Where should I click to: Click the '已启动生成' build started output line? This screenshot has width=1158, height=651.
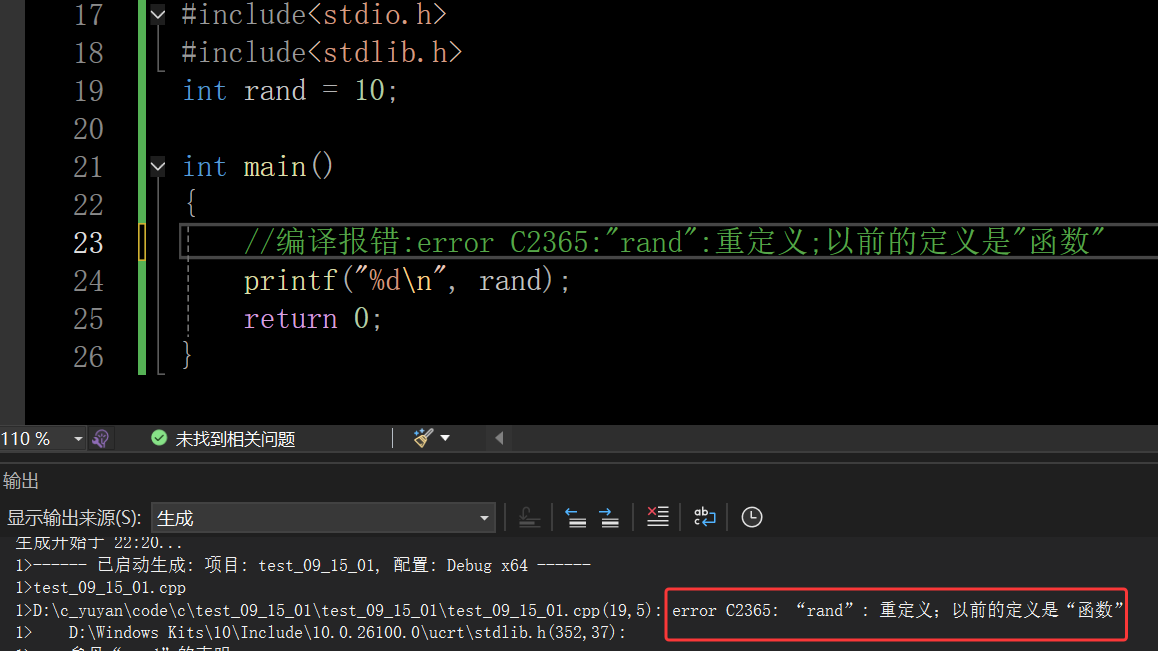click(x=304, y=565)
